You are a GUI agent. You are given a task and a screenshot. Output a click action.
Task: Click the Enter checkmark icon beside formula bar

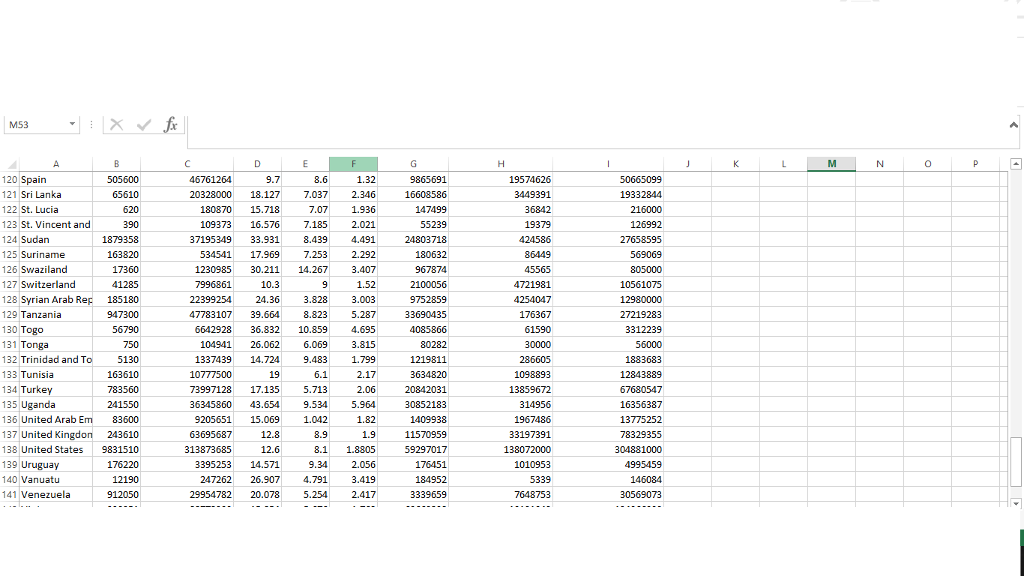pos(143,124)
